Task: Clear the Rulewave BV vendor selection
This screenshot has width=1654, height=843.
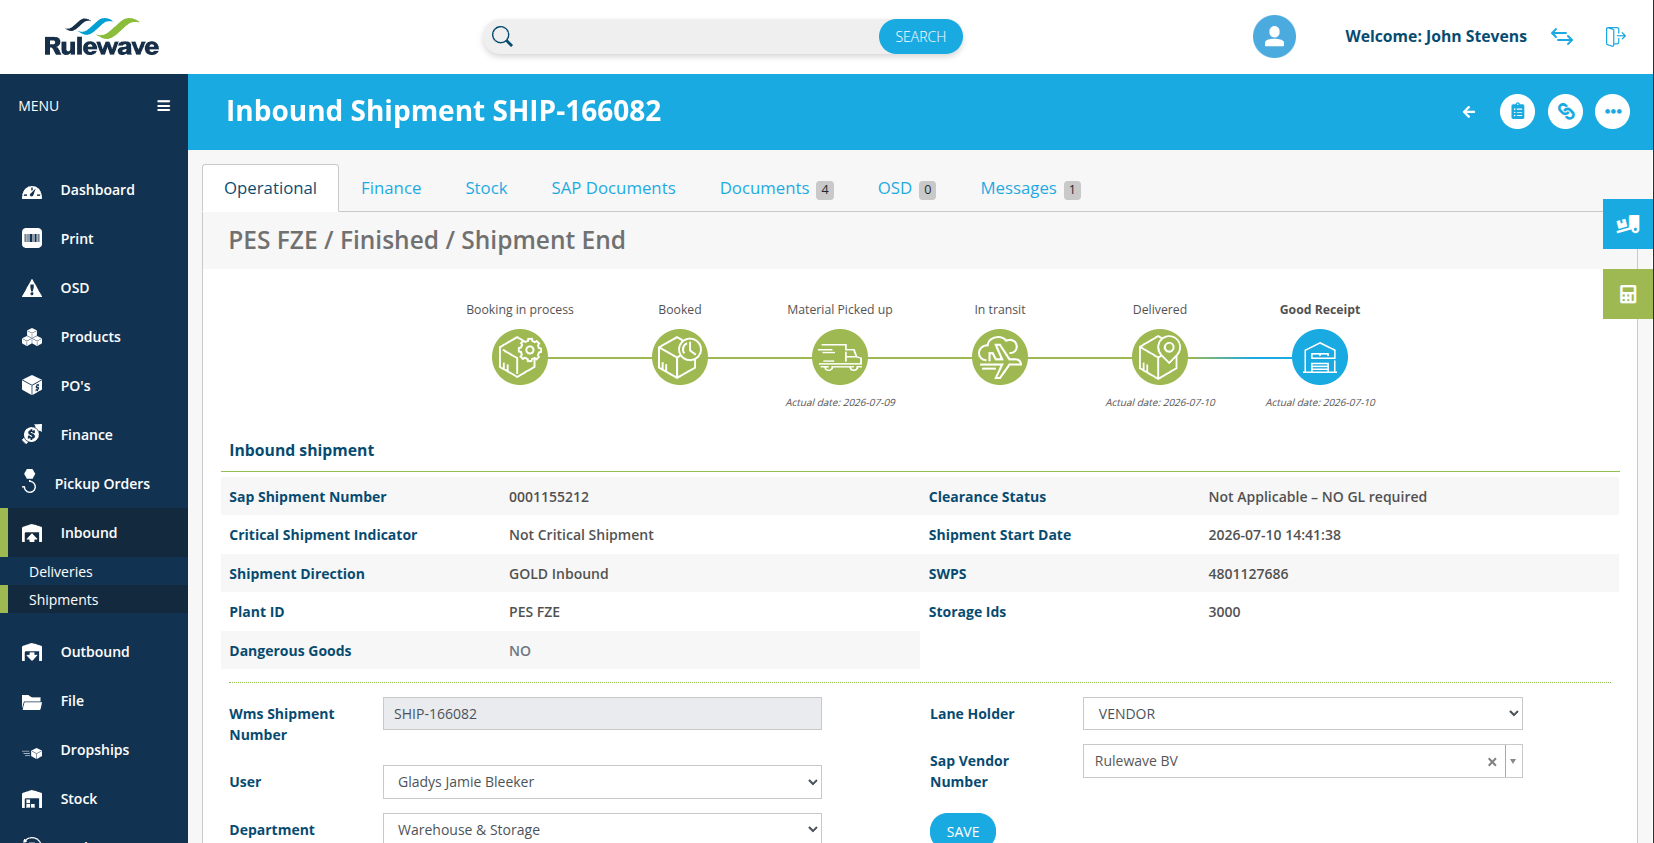Action: [x=1492, y=762]
